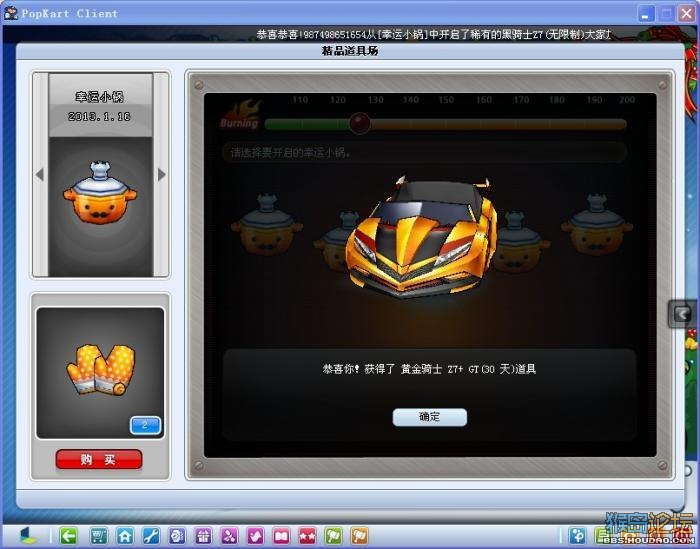Open the wrench settings icon
This screenshot has height=549, width=700.
tap(151, 536)
